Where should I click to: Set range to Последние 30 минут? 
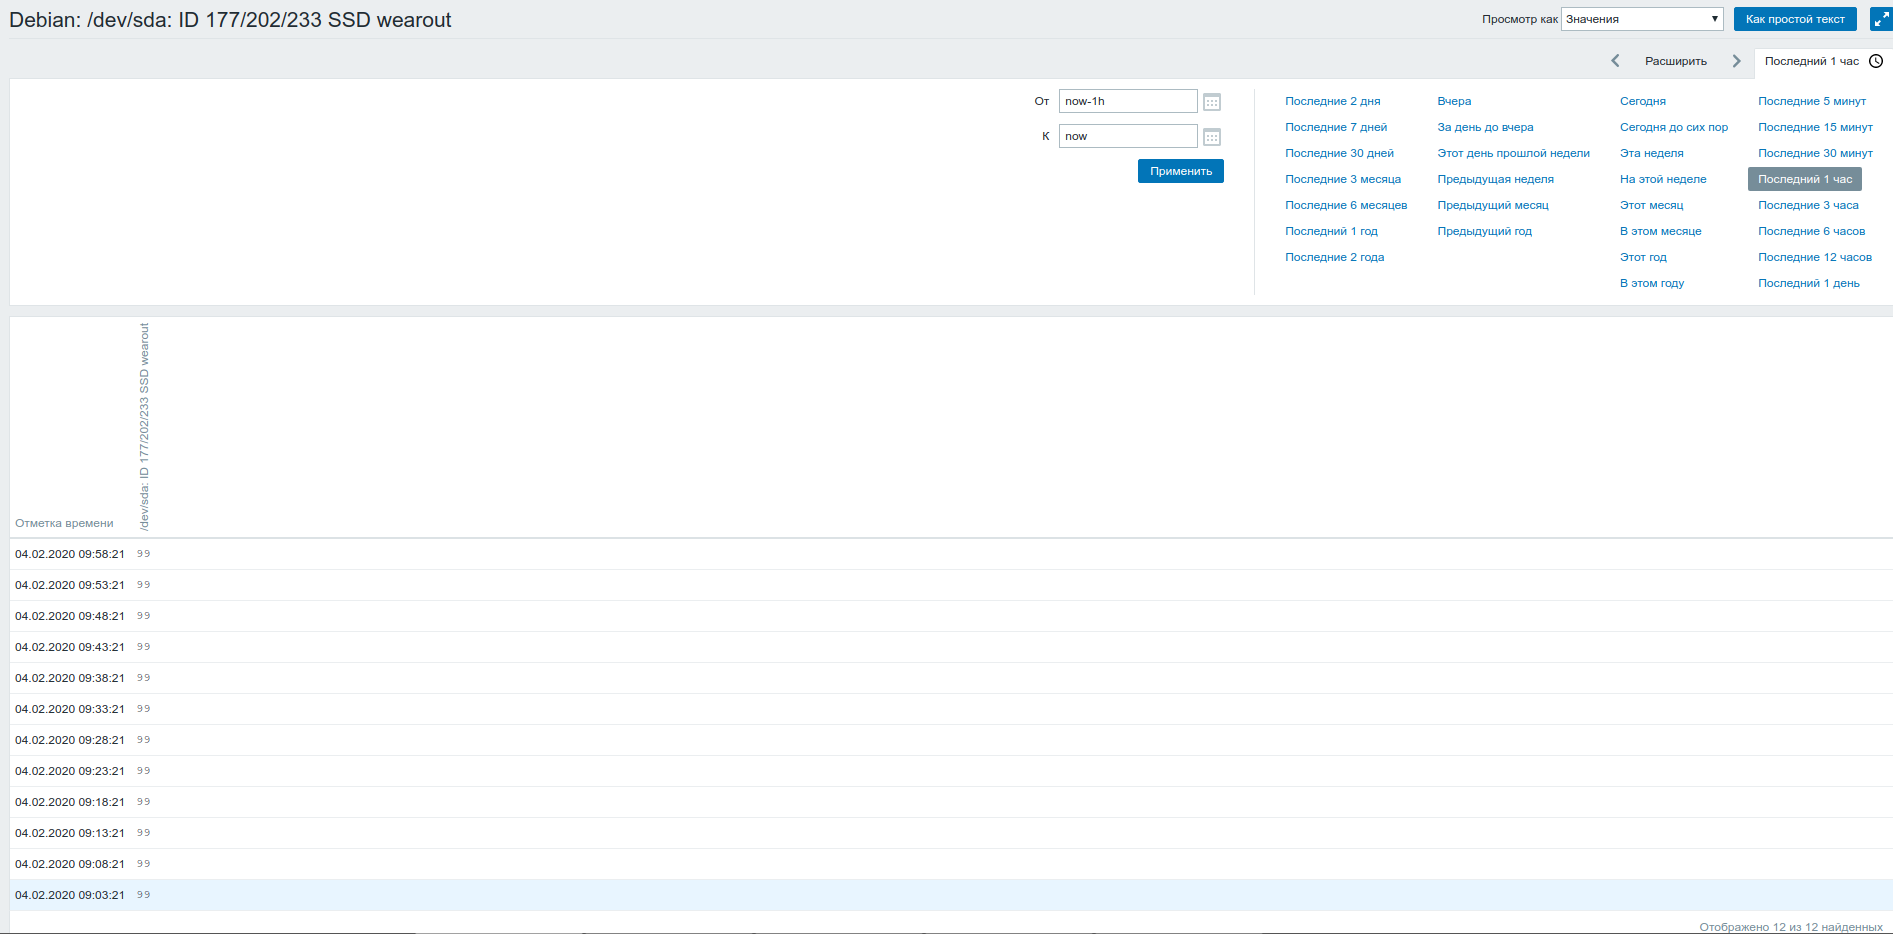point(1815,153)
